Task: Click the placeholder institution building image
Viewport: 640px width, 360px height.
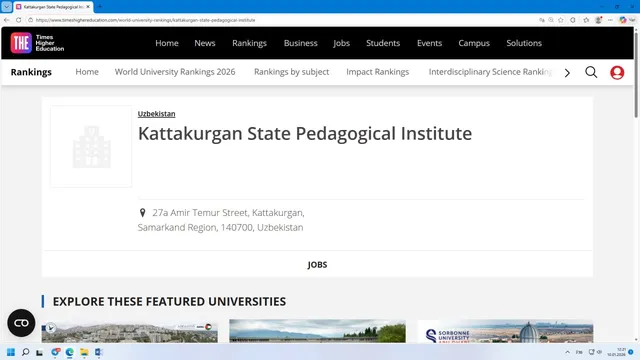Action: click(x=91, y=147)
